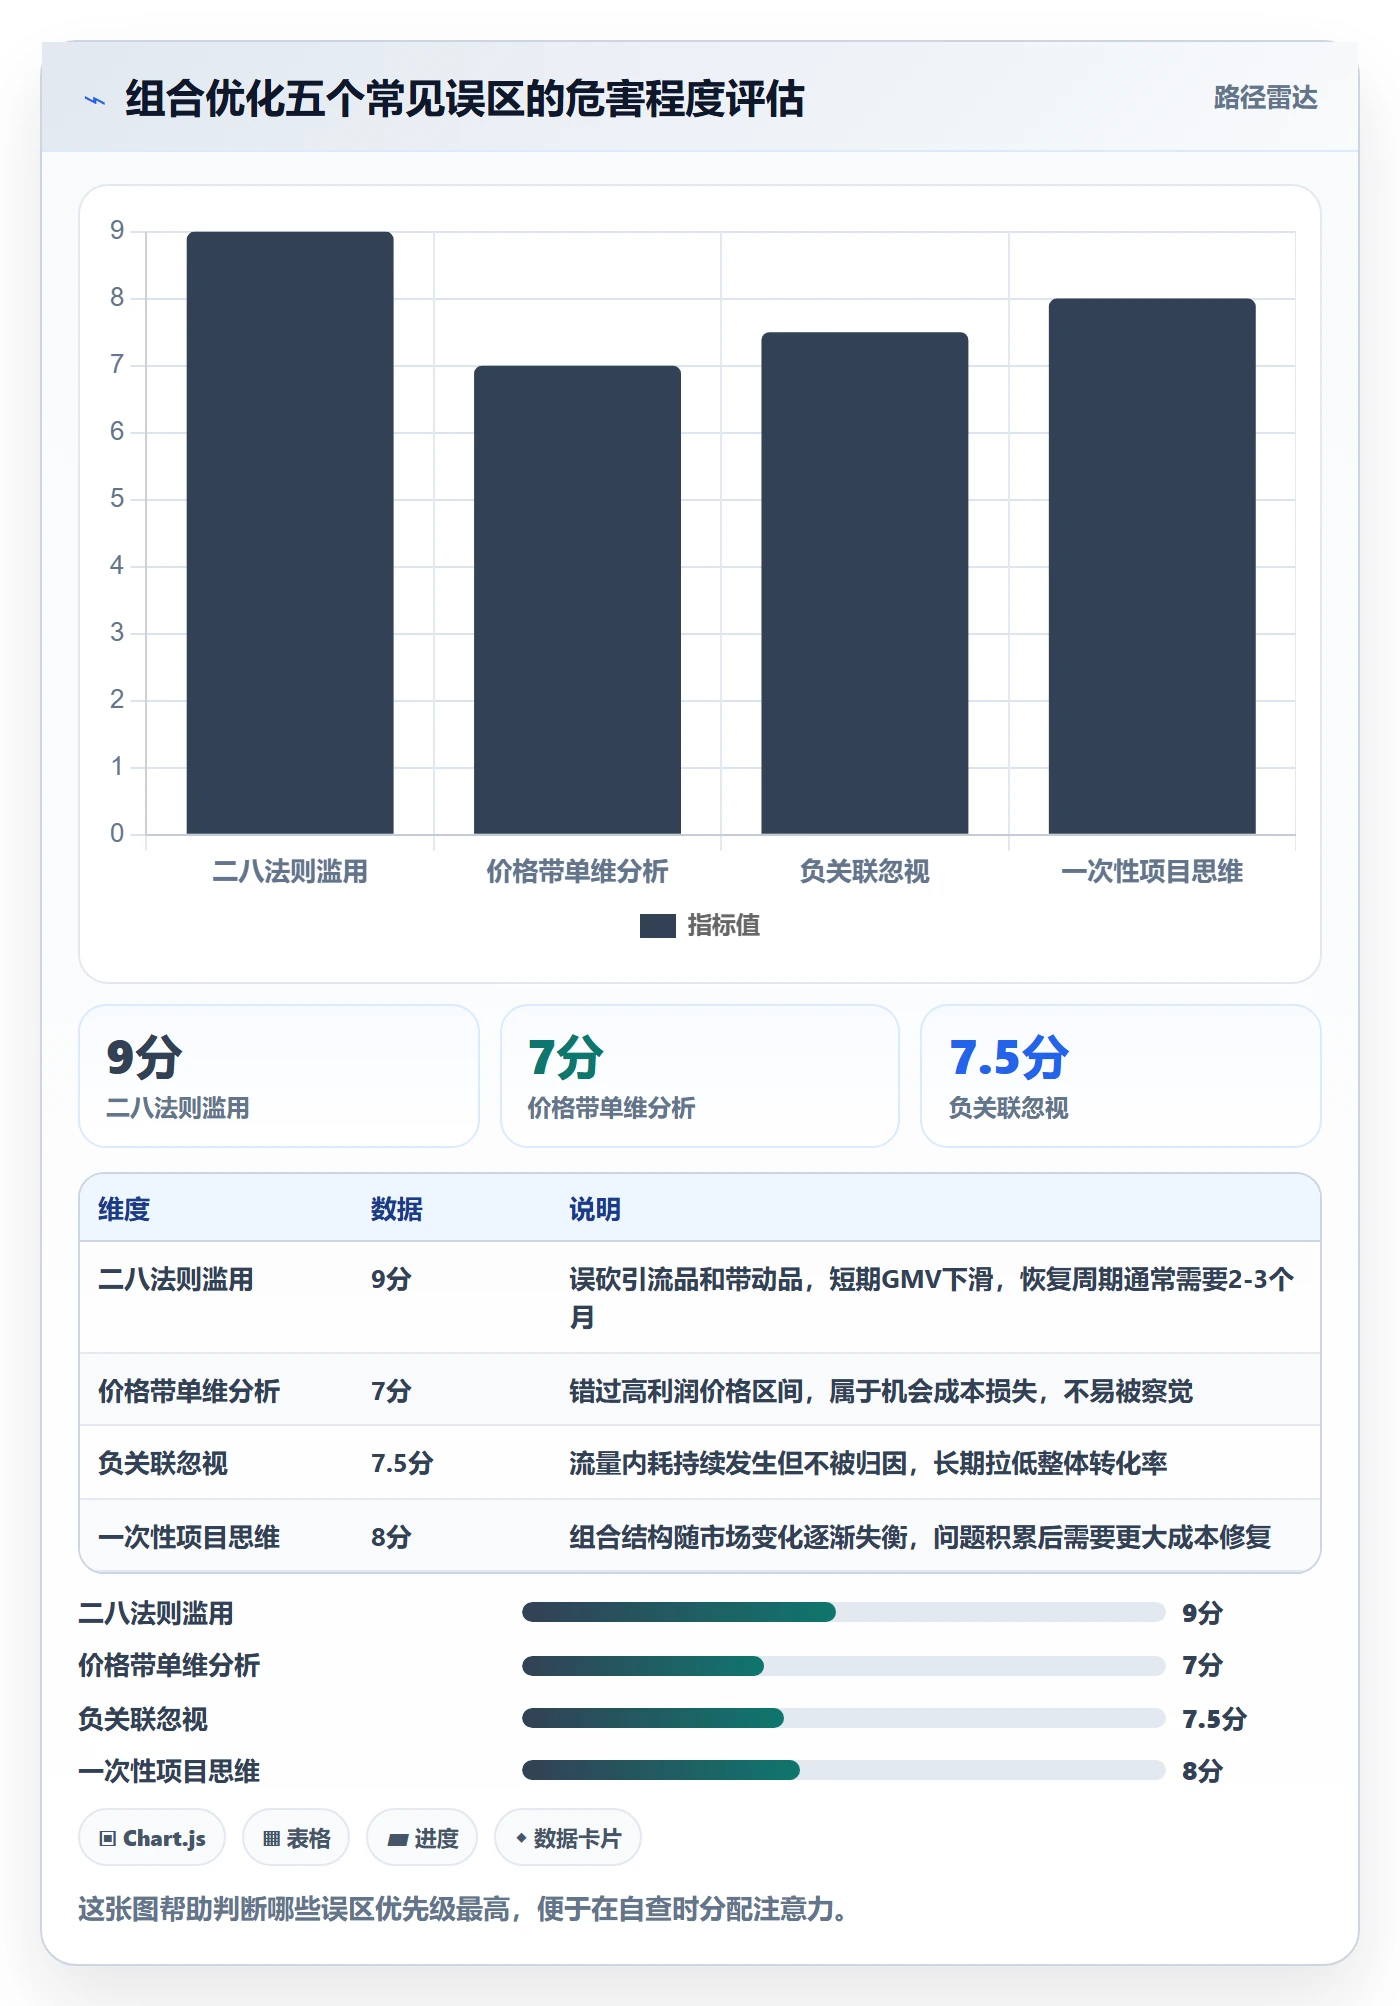
Task: Open the 9分 二八法则滥用 data card
Action: click(279, 1076)
